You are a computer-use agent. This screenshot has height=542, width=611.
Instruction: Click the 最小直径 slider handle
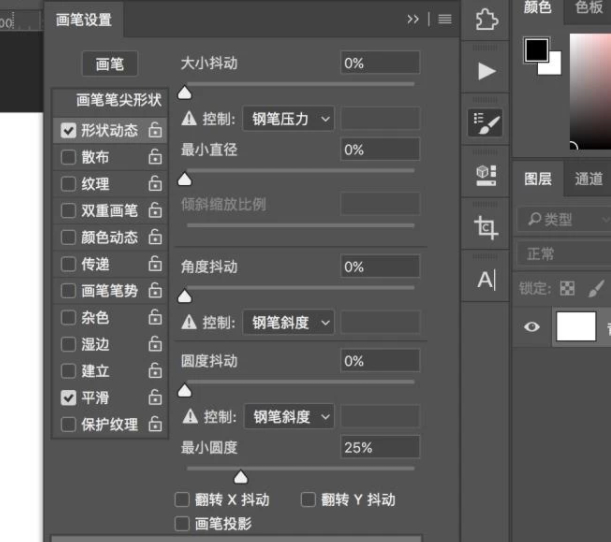click(x=184, y=179)
